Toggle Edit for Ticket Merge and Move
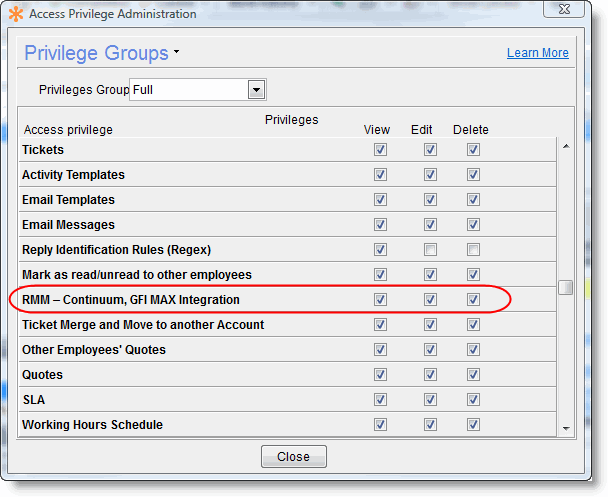Screen dimensions: 608x497 pyautogui.click(x=430, y=325)
